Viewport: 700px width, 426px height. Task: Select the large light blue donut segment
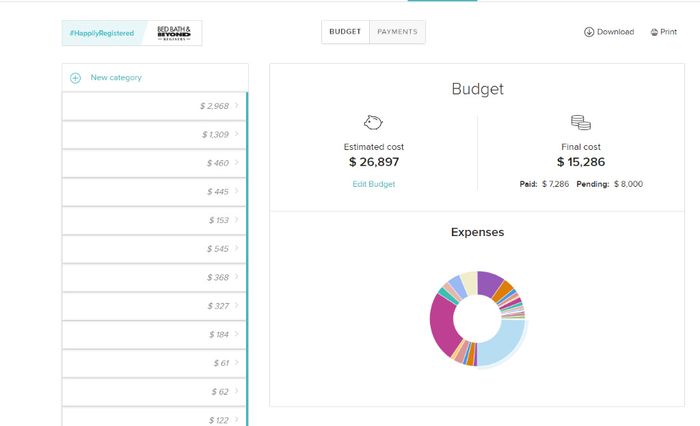(504, 344)
